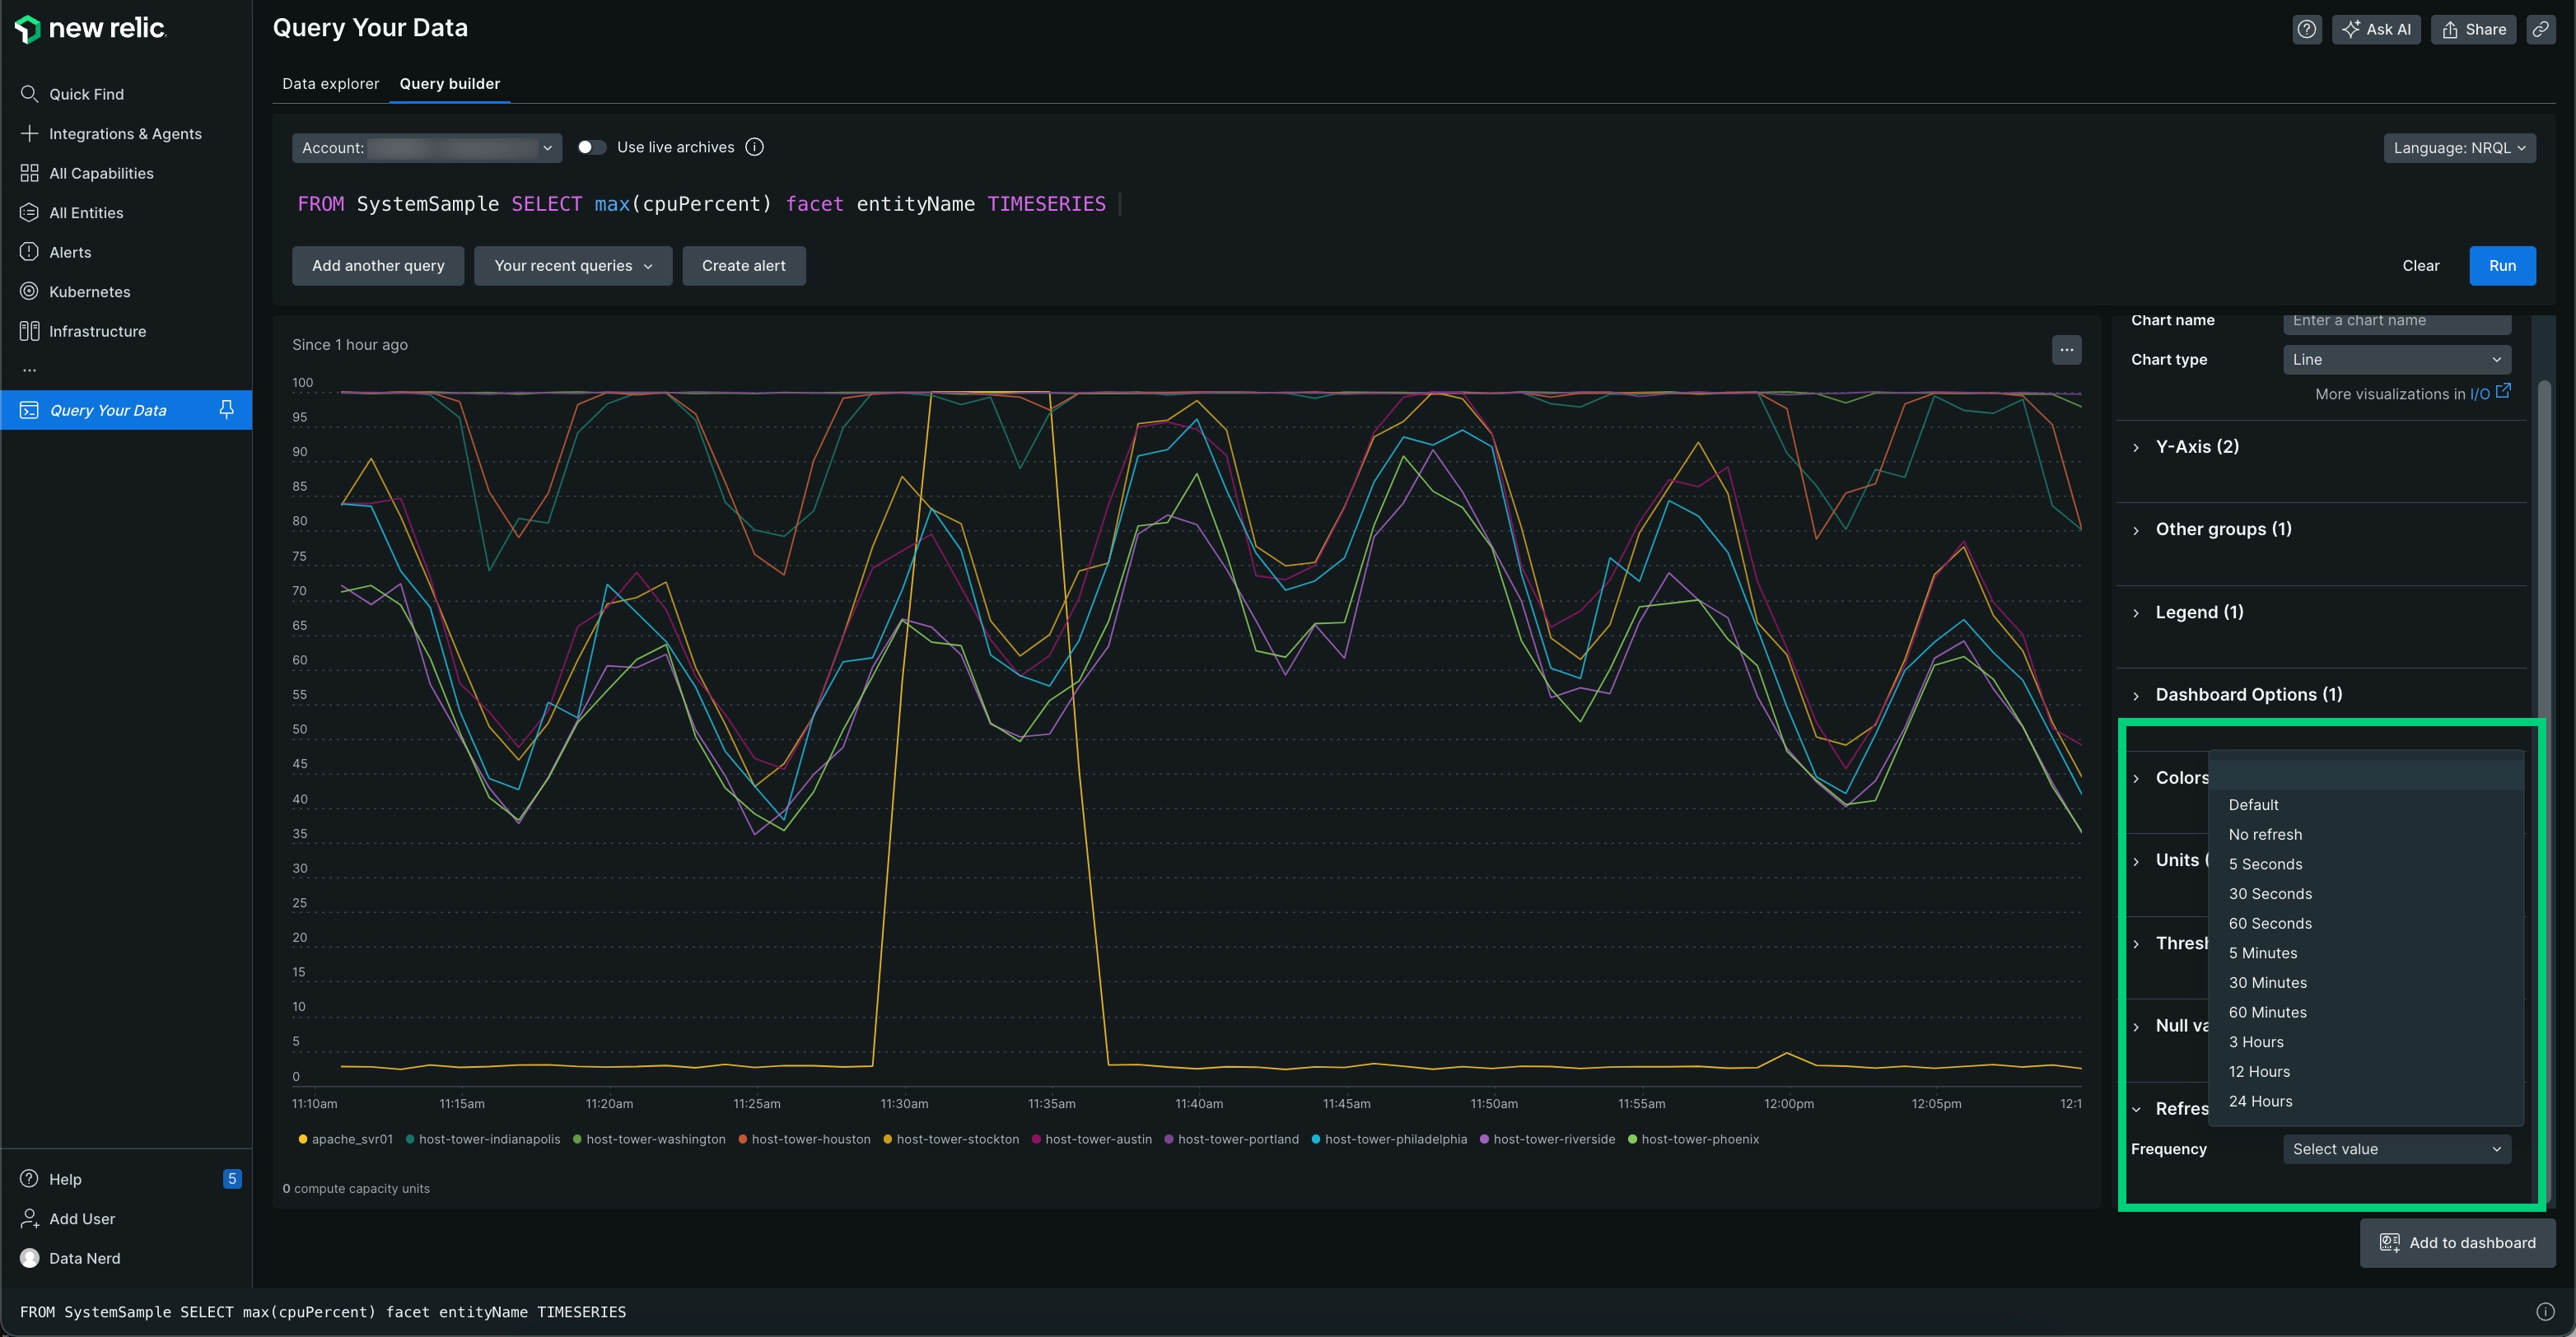This screenshot has height=1337, width=2576.
Task: Click the Ask AI icon
Action: point(2375,29)
